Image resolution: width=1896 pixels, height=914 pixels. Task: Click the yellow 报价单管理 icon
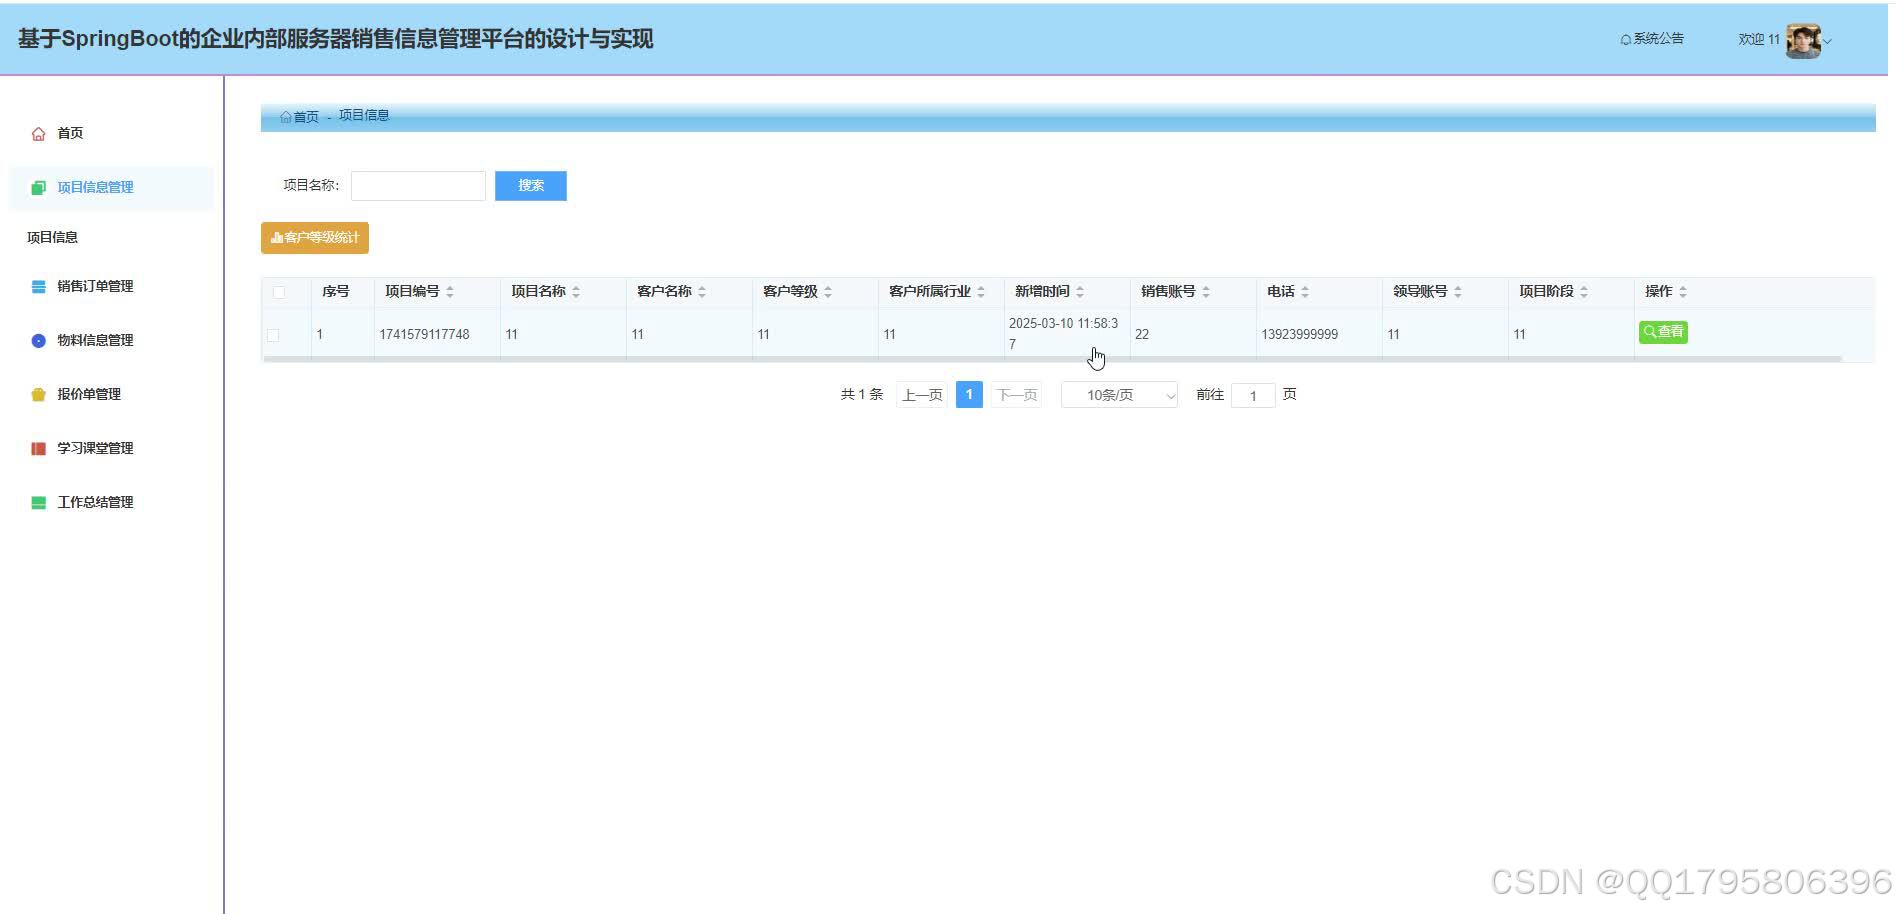(x=38, y=395)
